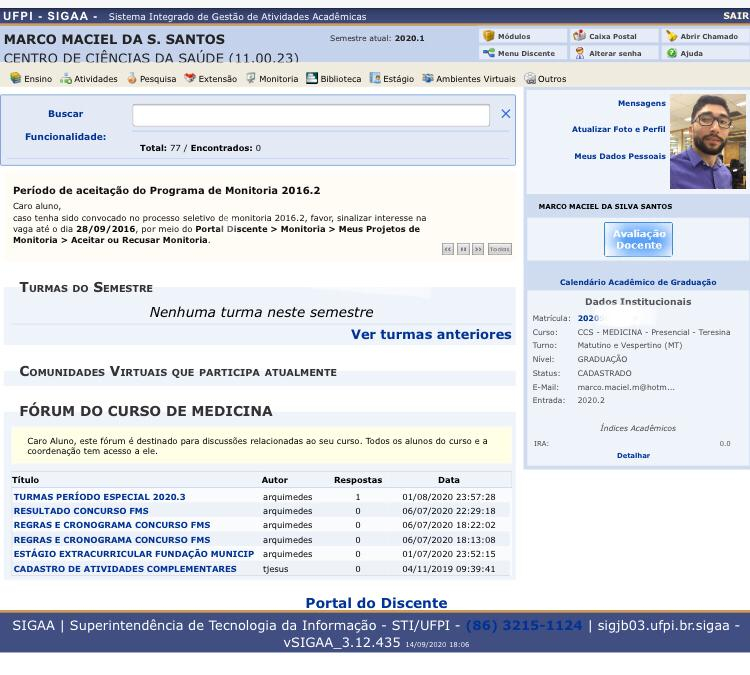Open topic RESULTADO CONCURSO FMS
This screenshot has width=750, height=675.
pos(81,511)
